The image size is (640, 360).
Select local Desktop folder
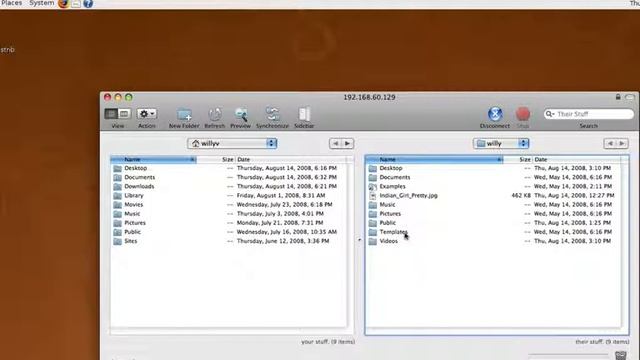[x=136, y=168]
